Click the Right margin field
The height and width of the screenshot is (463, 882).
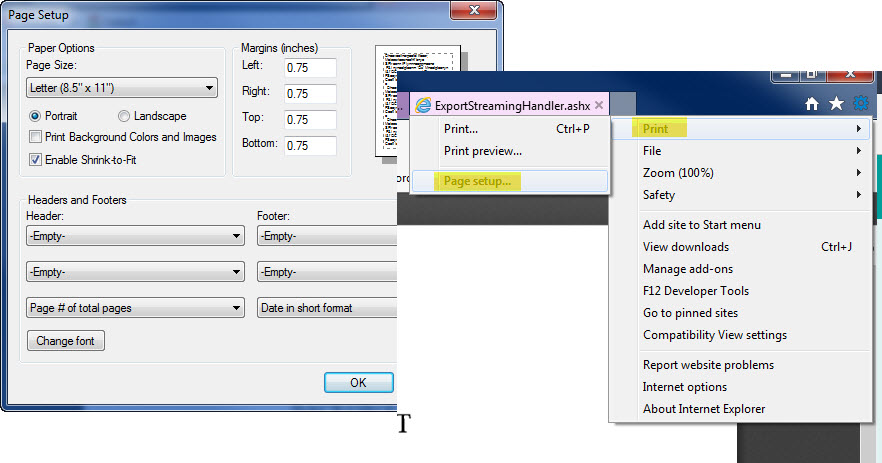click(310, 93)
